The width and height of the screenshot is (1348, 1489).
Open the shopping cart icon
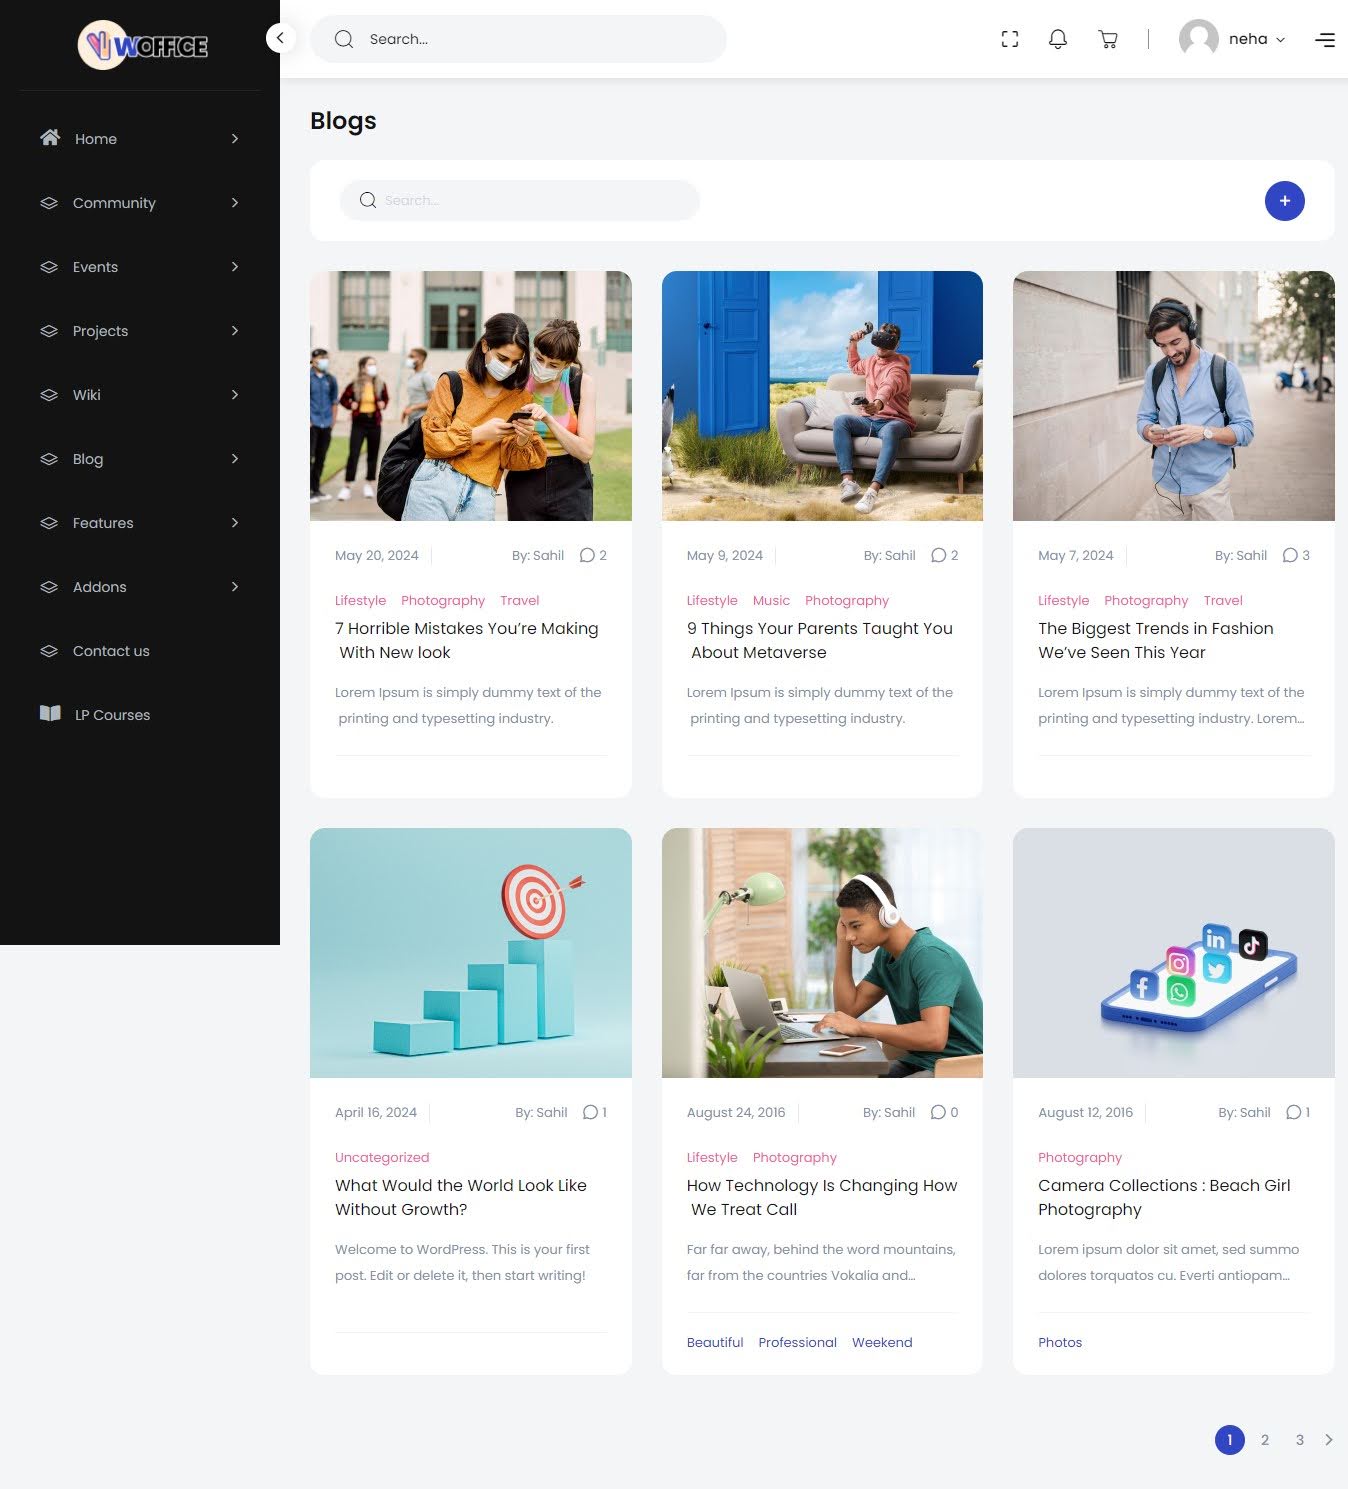tap(1108, 39)
